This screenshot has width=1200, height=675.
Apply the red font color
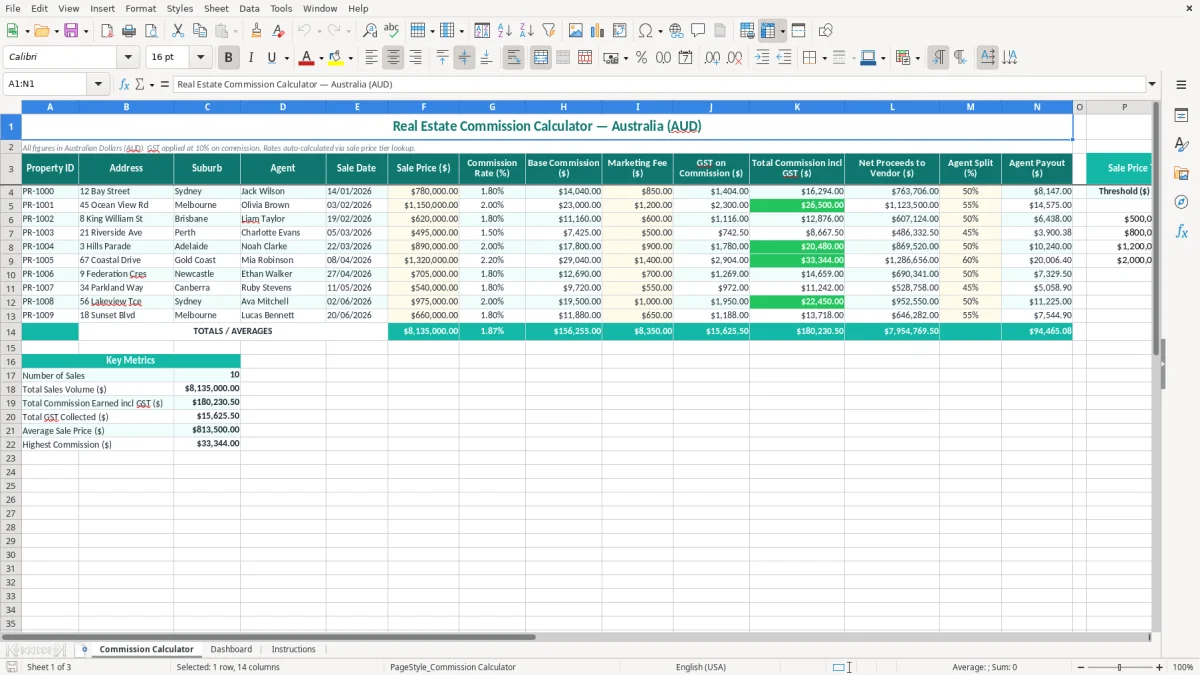point(307,58)
